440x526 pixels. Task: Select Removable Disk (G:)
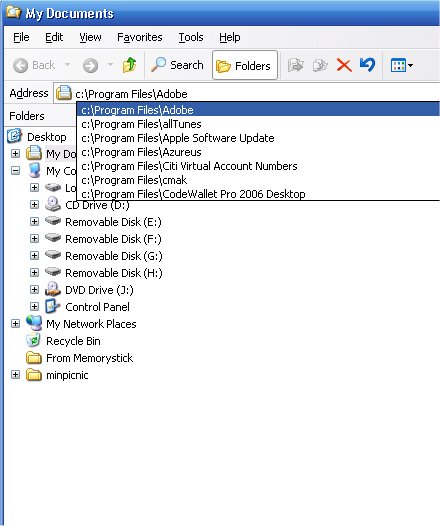coord(114,256)
